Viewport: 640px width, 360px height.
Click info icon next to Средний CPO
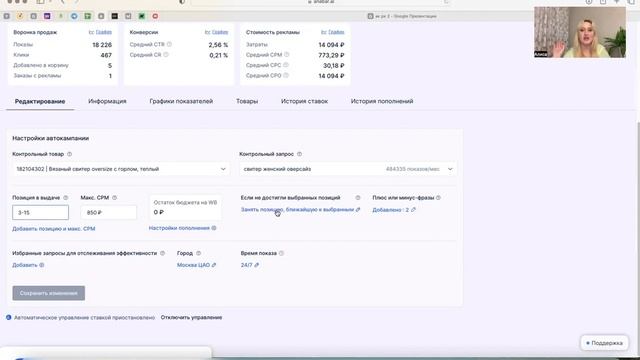[x=286, y=76]
